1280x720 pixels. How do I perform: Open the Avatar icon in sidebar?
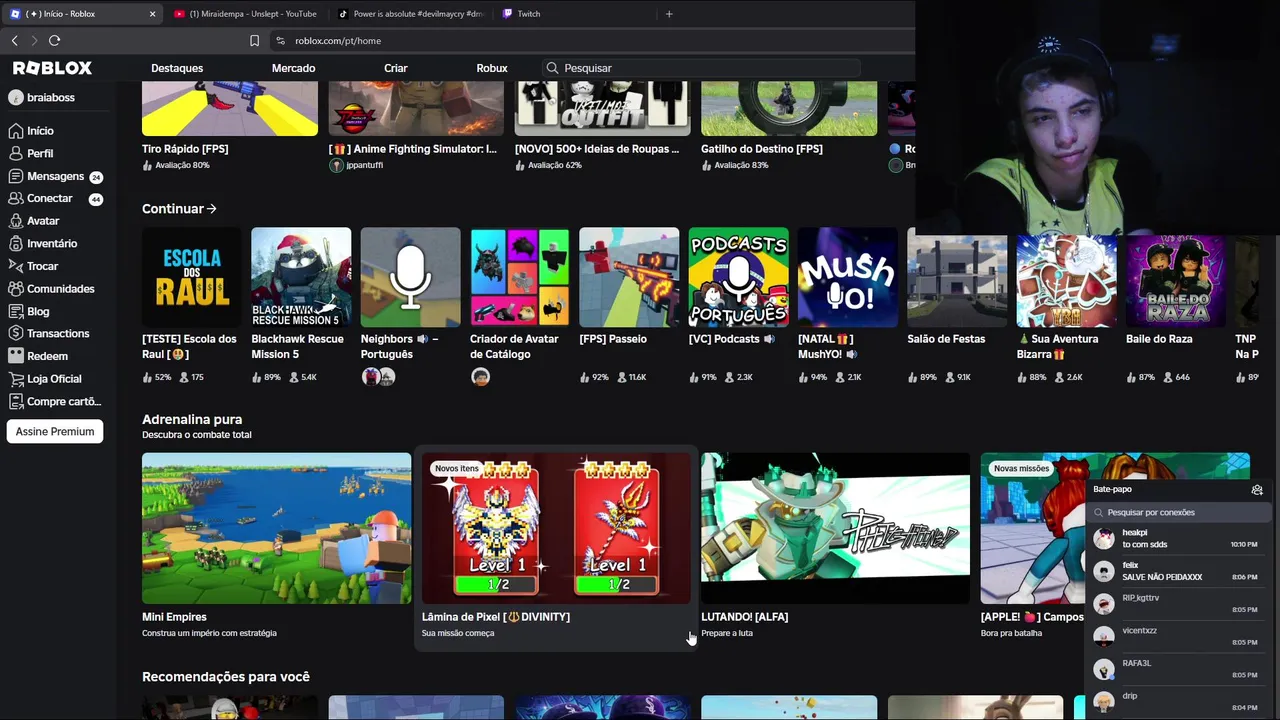tap(15, 221)
